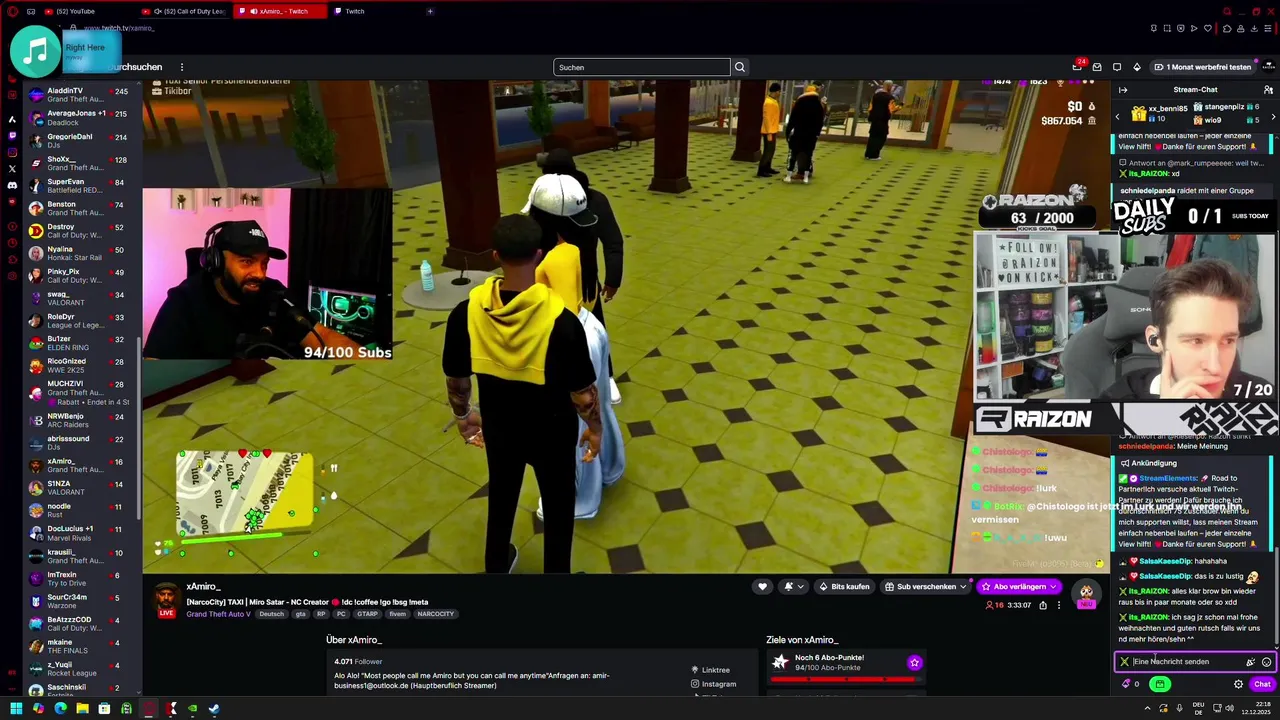Click the xAmiro_ streamer avatar with LIVE badge
Viewport: 1280px width, 720px height.
coord(166,601)
